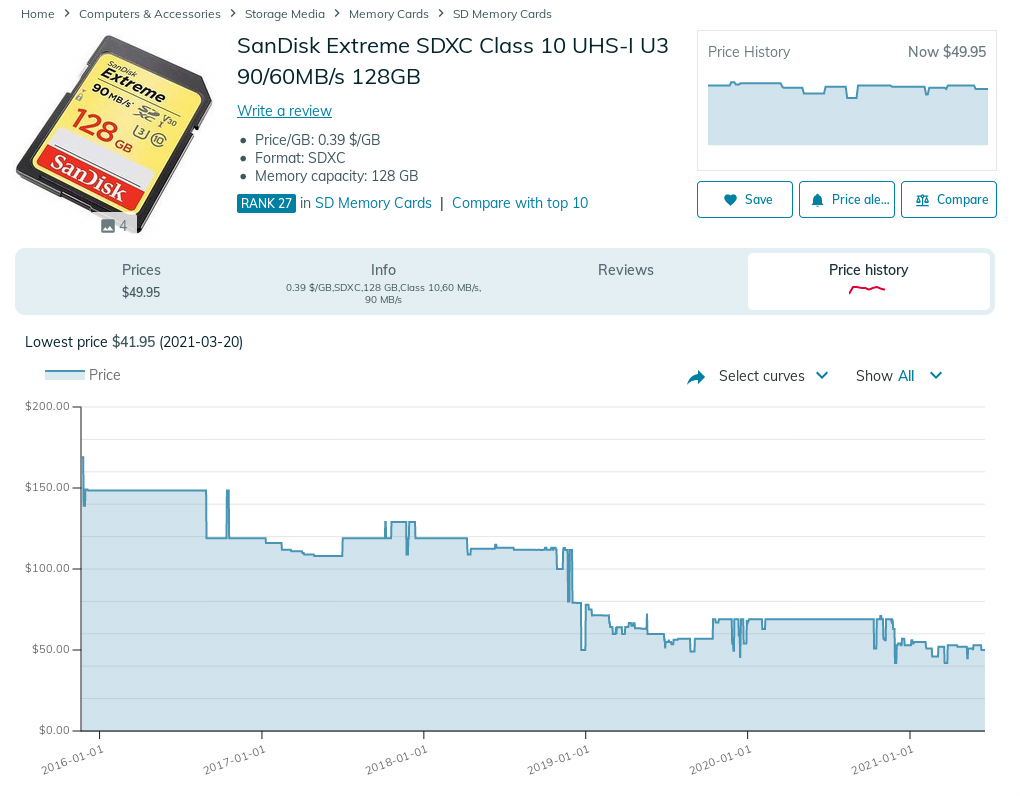The image size is (1020, 796).
Task: Switch to the Reviews tab
Action: 626,281
